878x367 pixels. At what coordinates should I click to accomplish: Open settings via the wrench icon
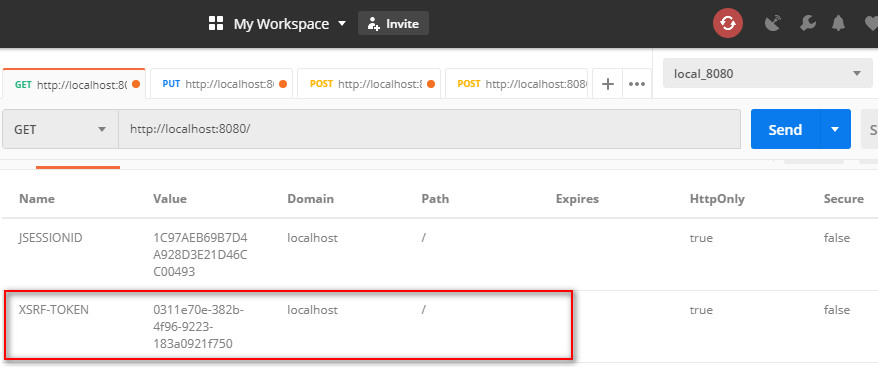click(807, 24)
